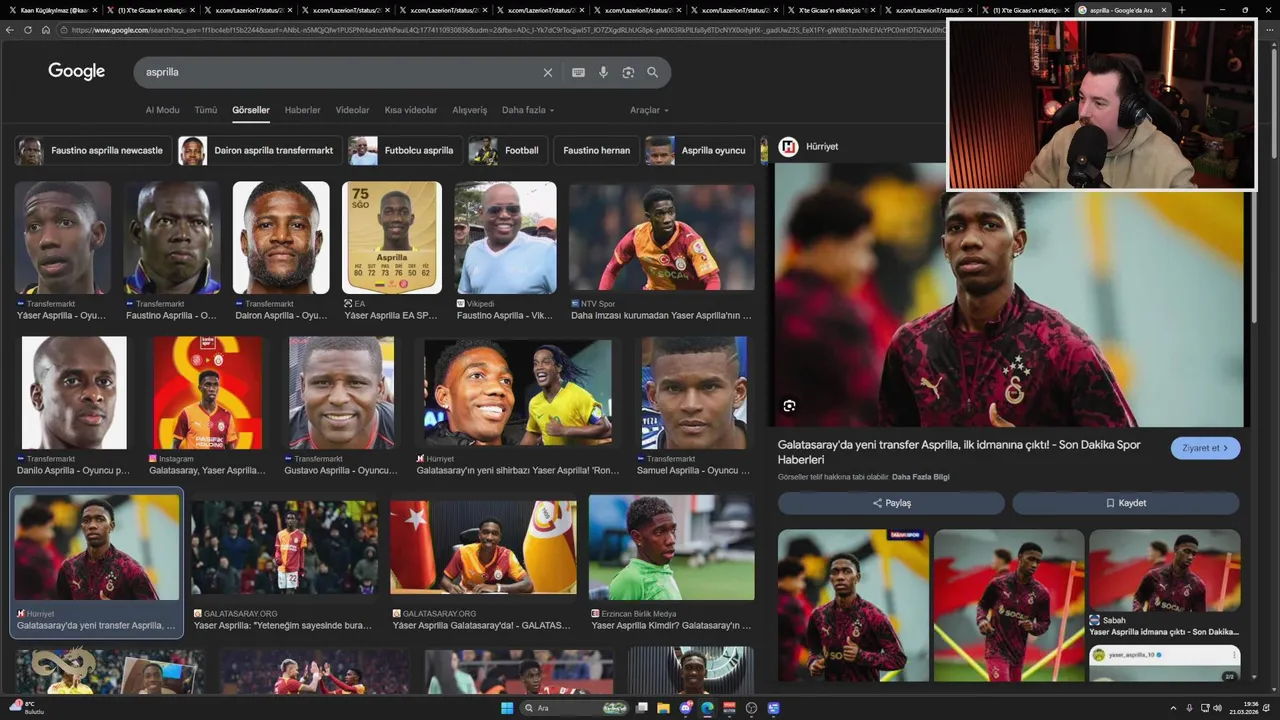Click the Paylaş button
Viewport: 1280px width, 720px height.
(x=891, y=503)
